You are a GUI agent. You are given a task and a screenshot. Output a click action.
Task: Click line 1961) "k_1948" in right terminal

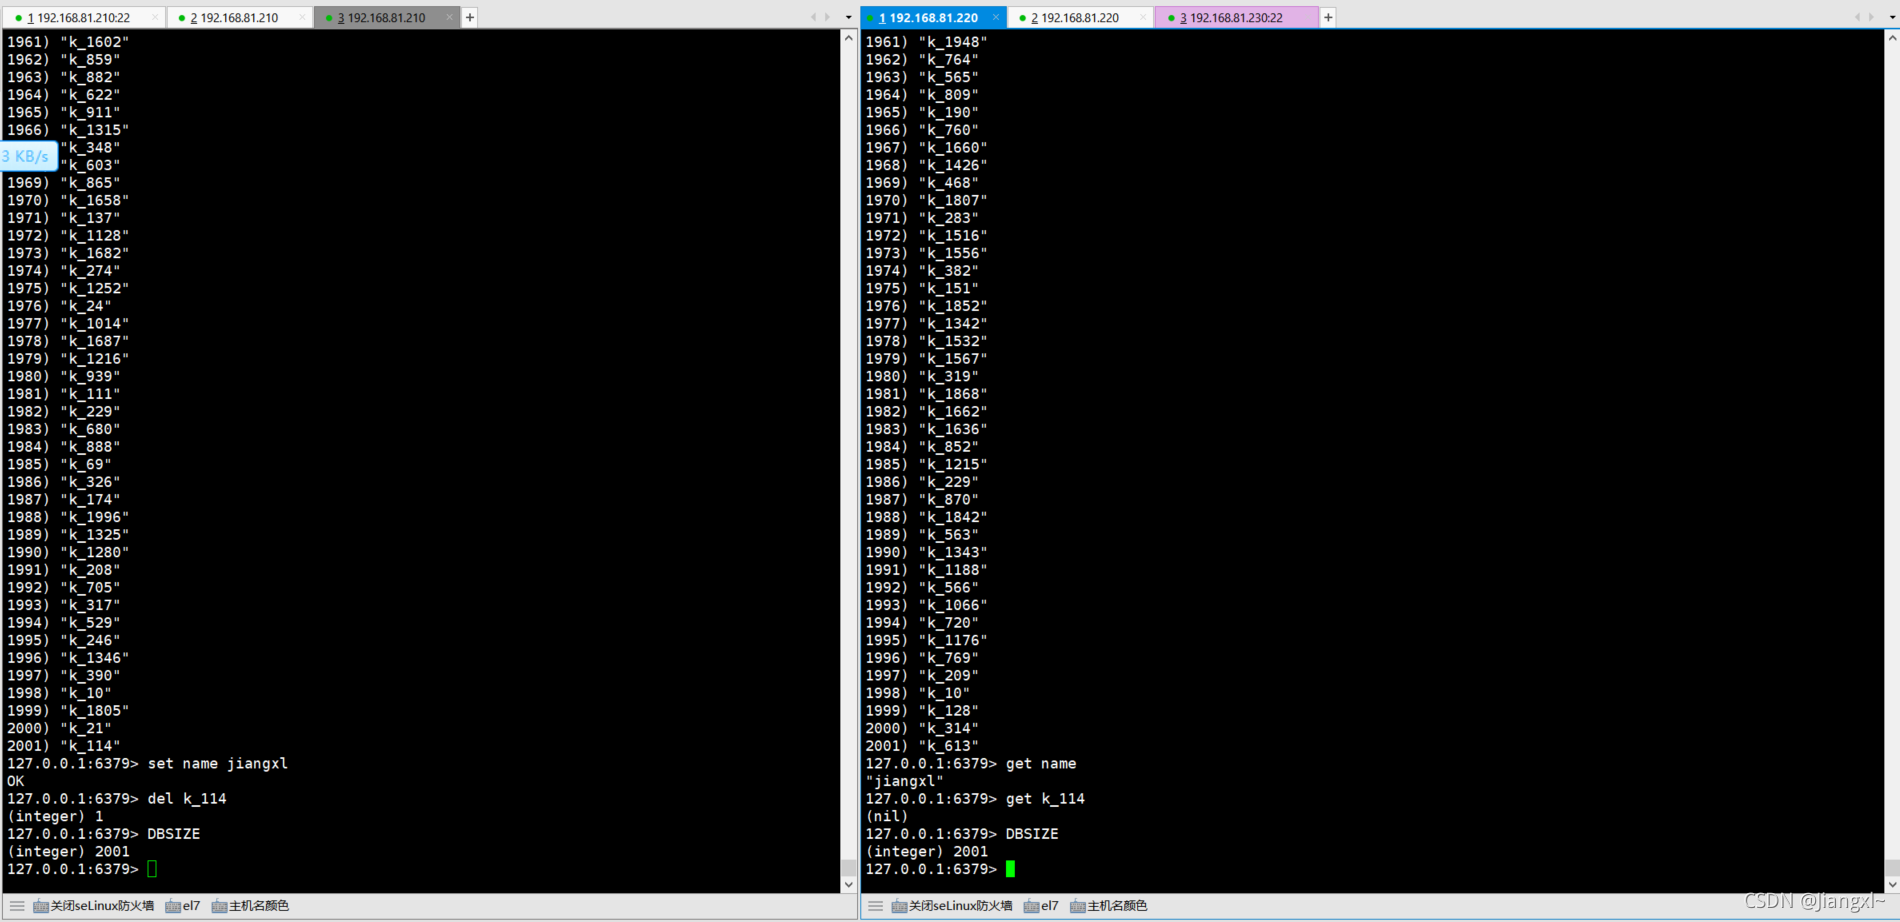click(x=926, y=42)
